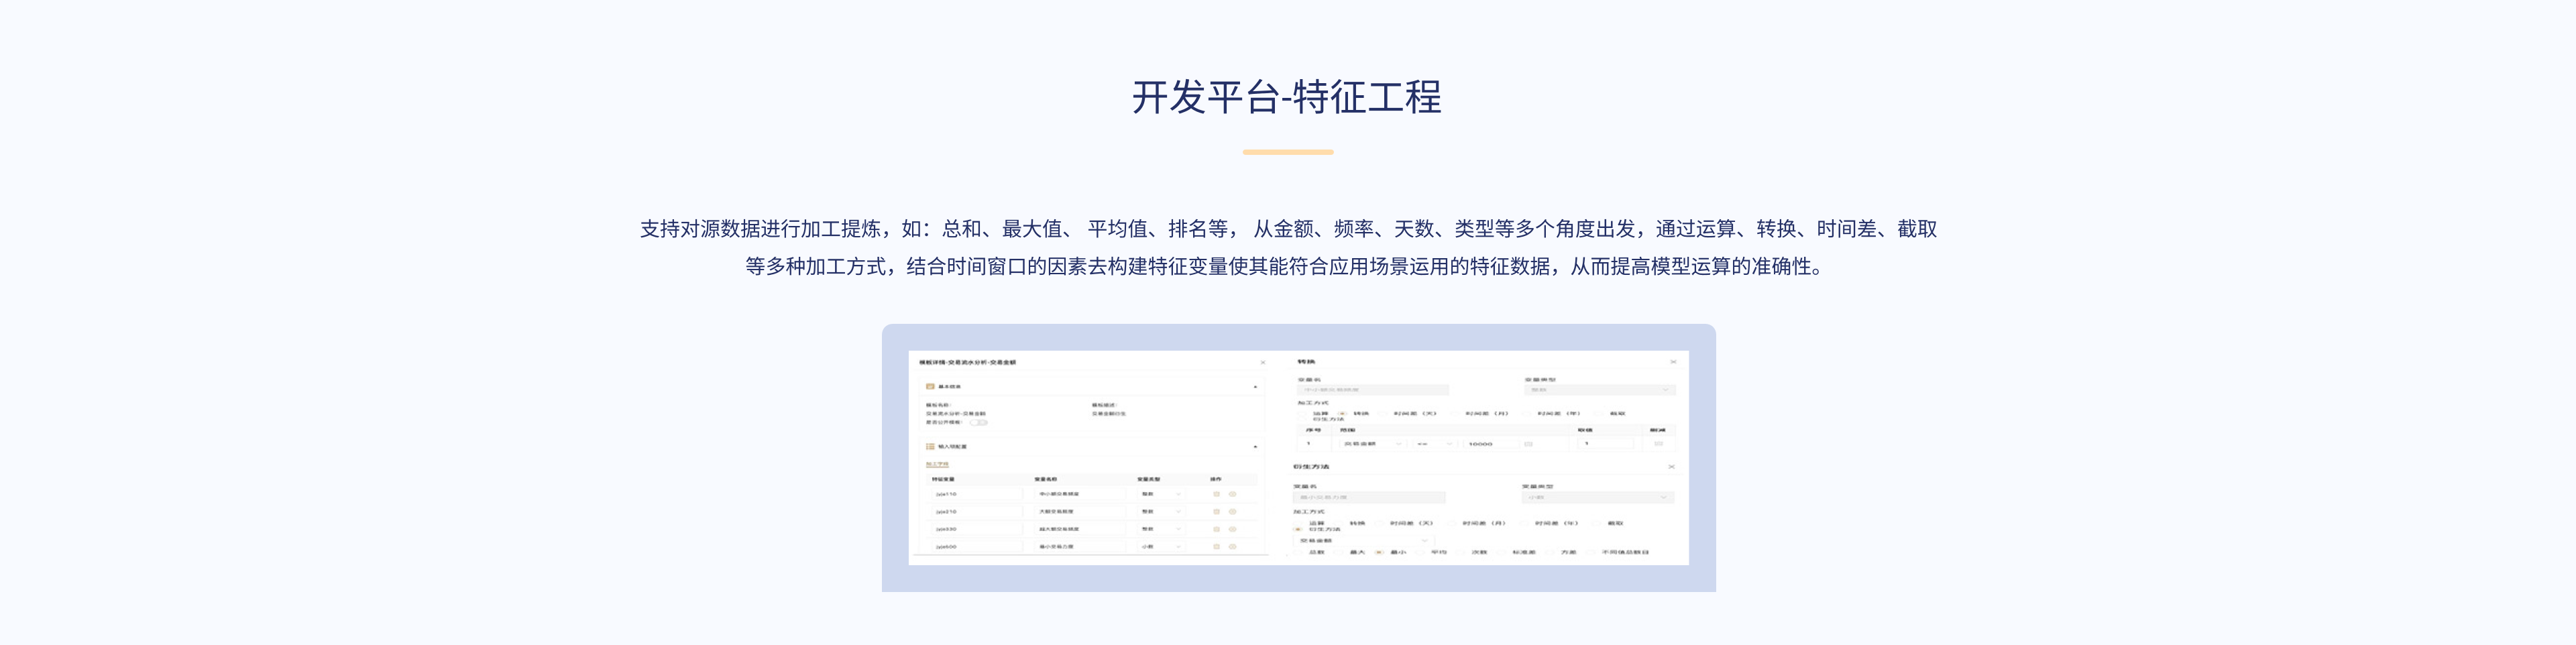Select 时间差（天） radio in 衍生方法 panel
Viewport: 2576px width, 645px height.
tap(1380, 523)
